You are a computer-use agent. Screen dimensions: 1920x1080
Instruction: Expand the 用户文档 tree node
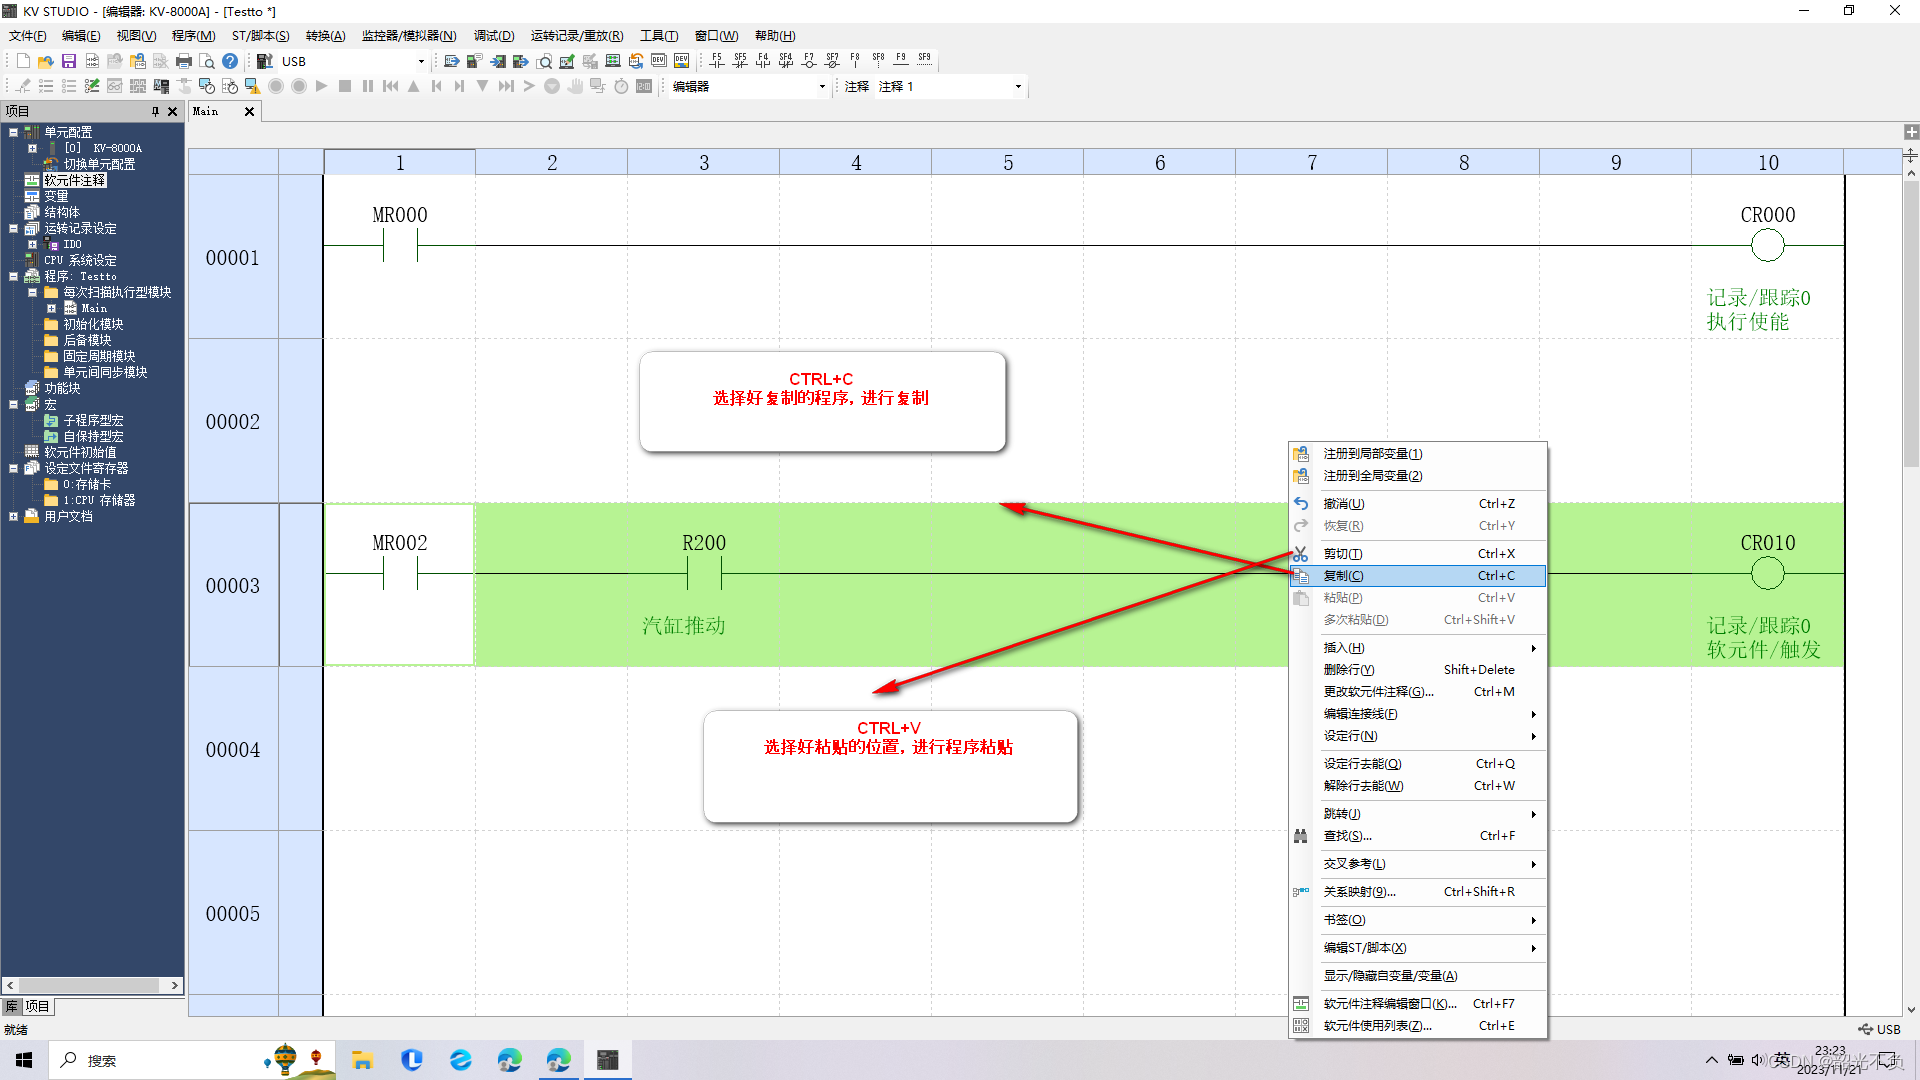pyautogui.click(x=13, y=516)
